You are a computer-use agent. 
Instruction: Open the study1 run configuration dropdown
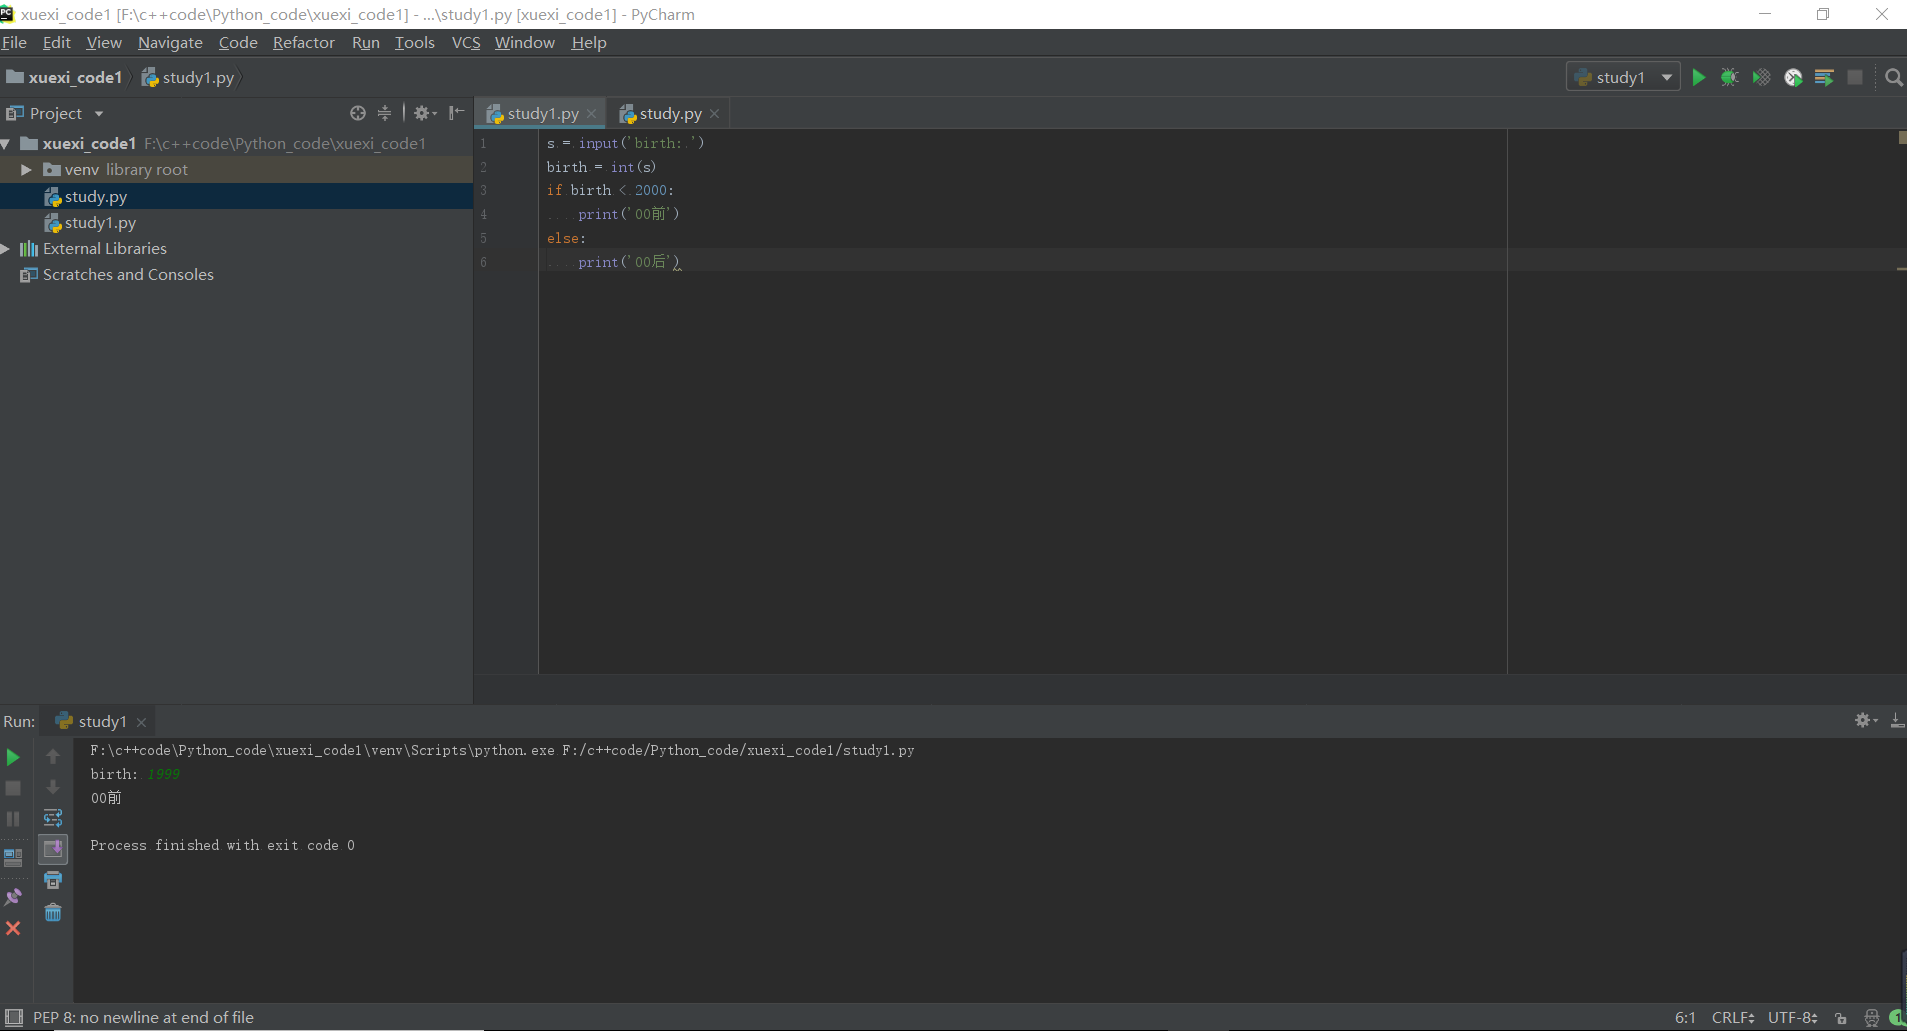tap(1623, 77)
